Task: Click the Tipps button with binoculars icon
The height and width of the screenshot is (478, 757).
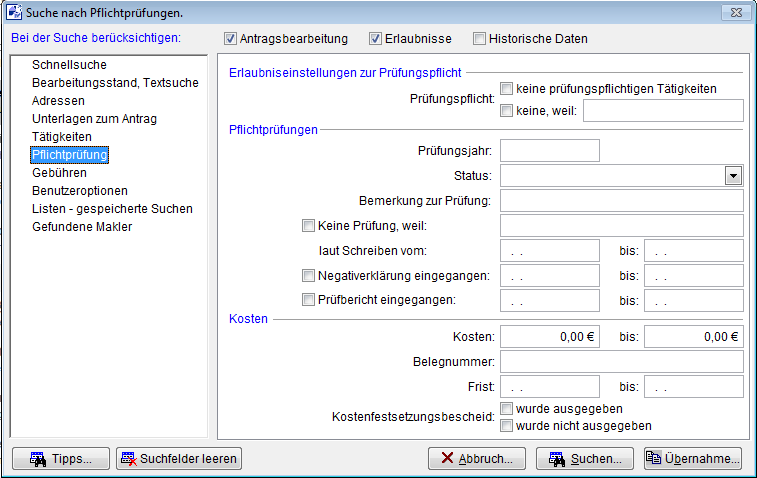Action: [60, 459]
